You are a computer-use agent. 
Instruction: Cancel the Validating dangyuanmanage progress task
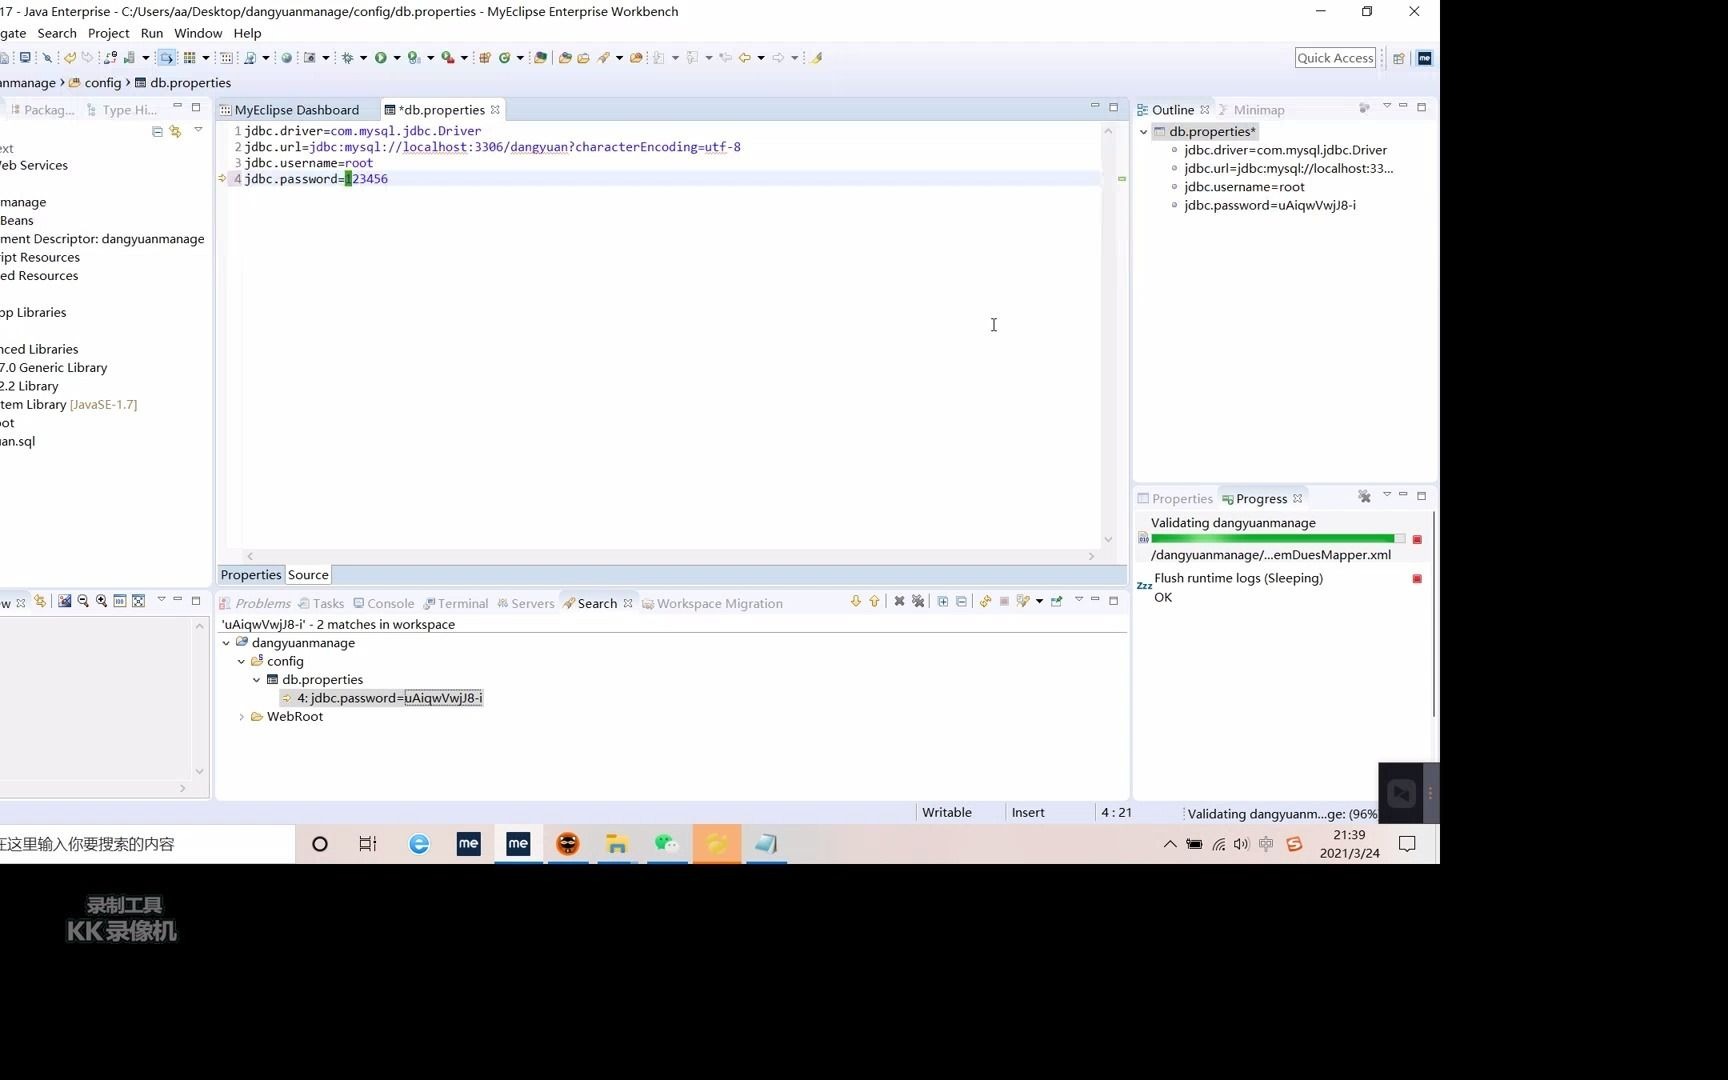[x=1417, y=539]
